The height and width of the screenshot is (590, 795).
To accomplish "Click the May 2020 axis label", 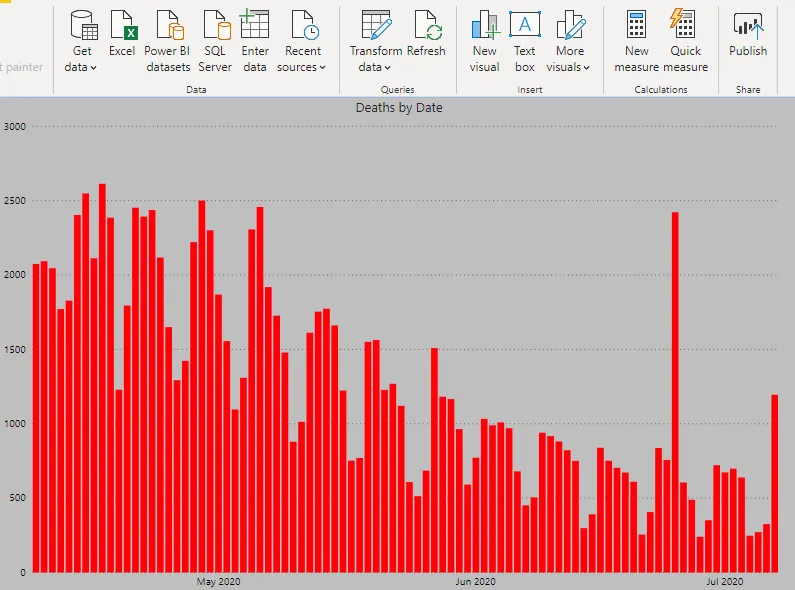I will tap(219, 581).
